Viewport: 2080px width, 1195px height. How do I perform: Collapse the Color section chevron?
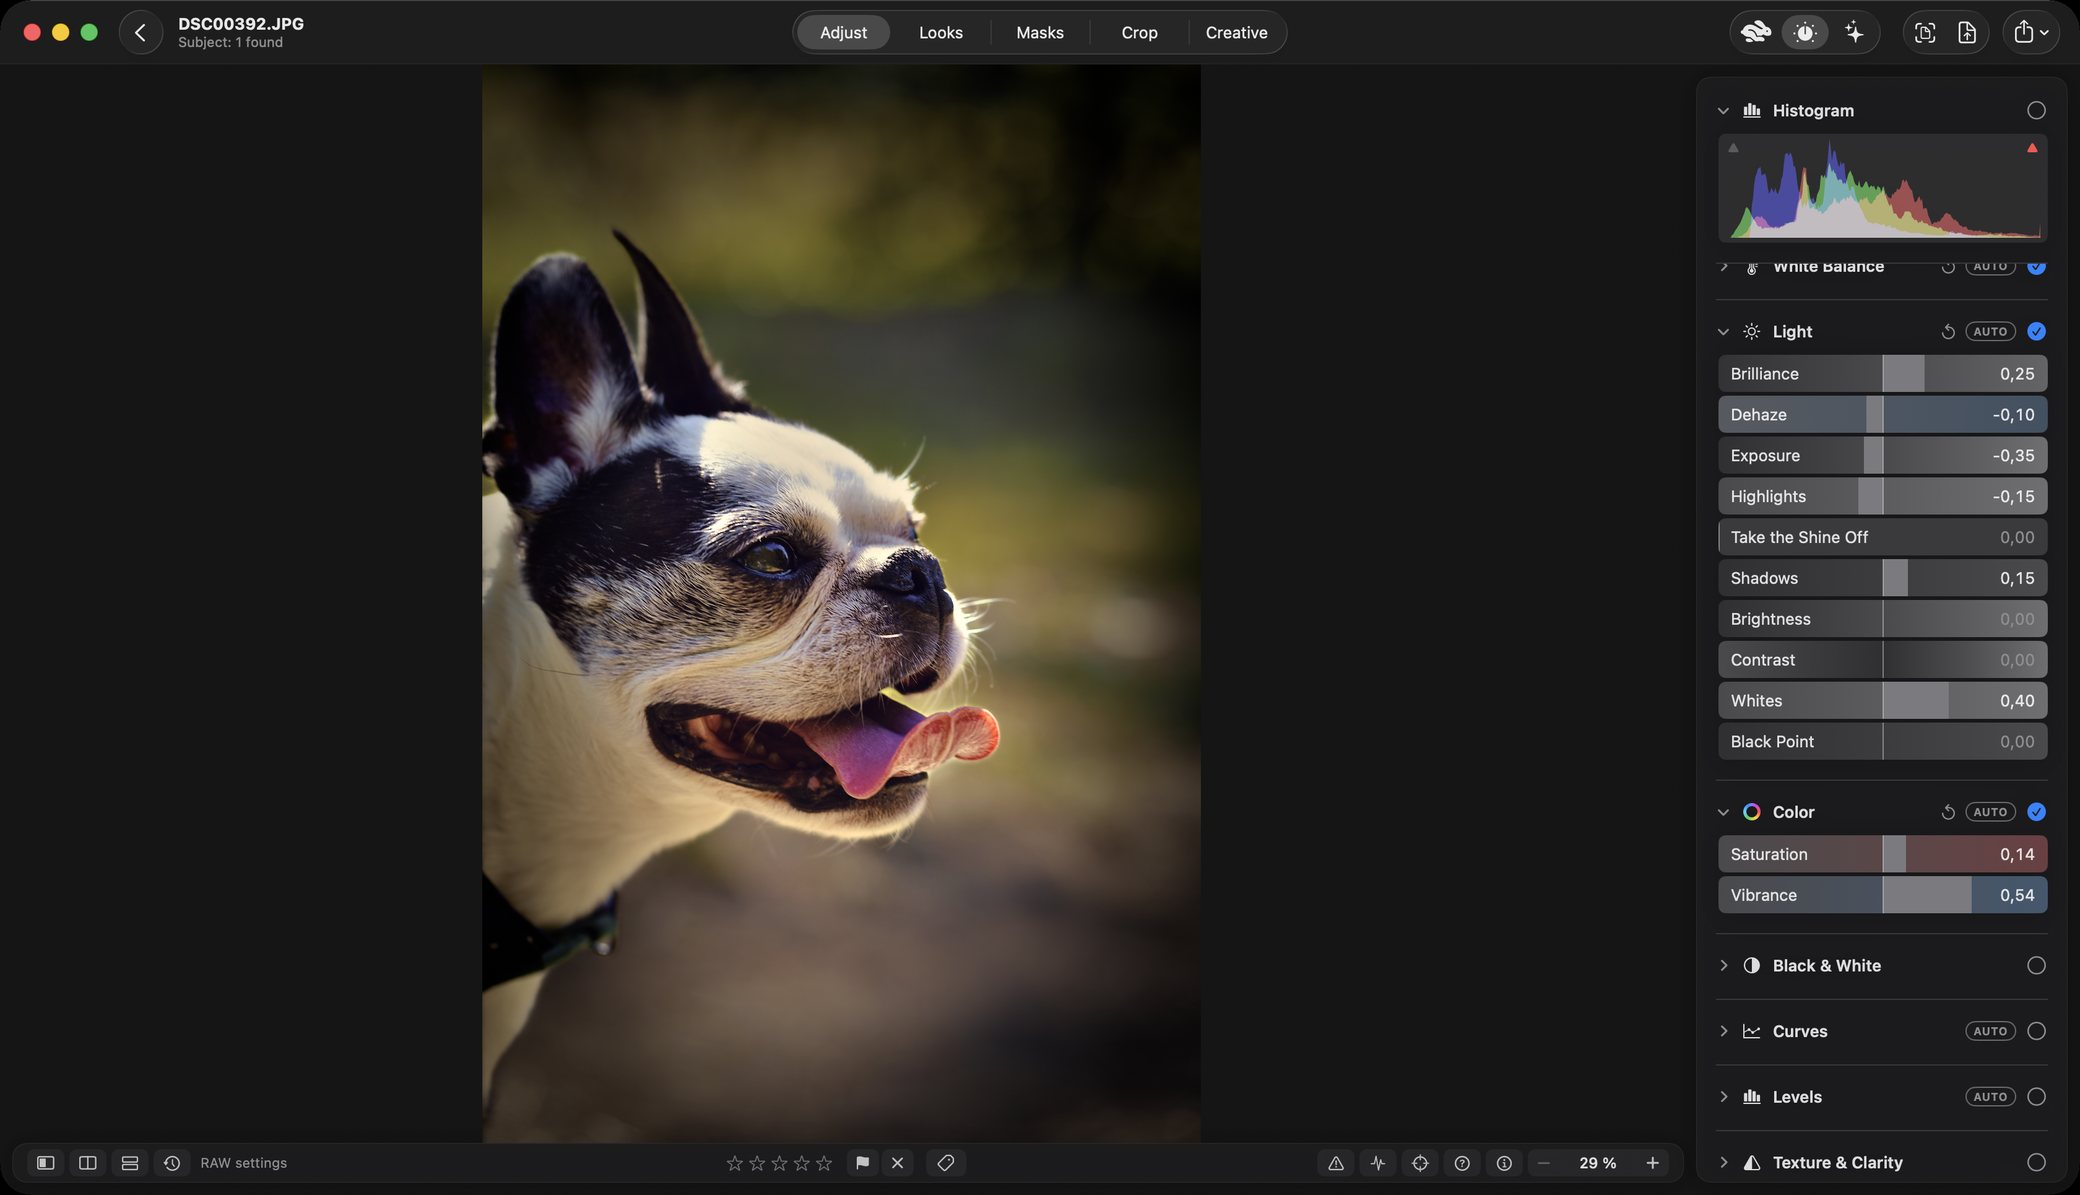tap(1723, 812)
